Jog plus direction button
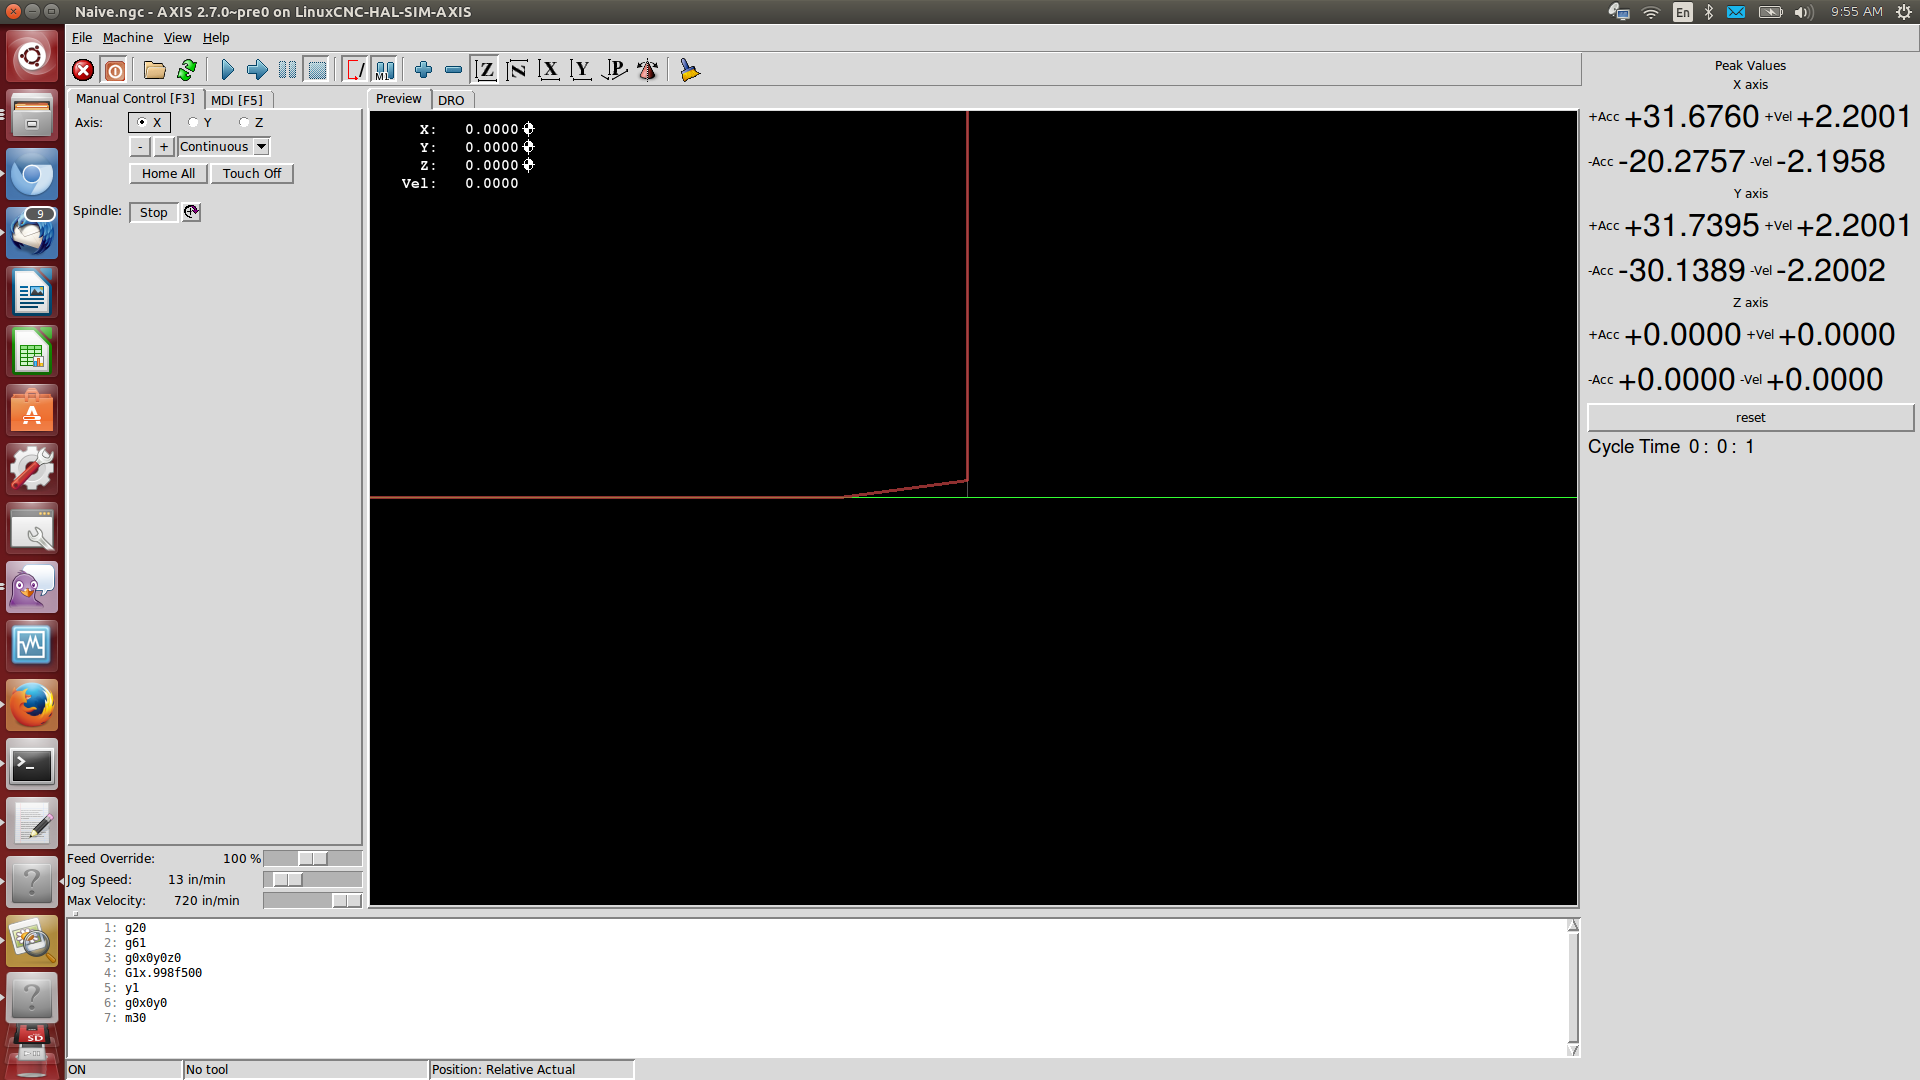 (164, 147)
